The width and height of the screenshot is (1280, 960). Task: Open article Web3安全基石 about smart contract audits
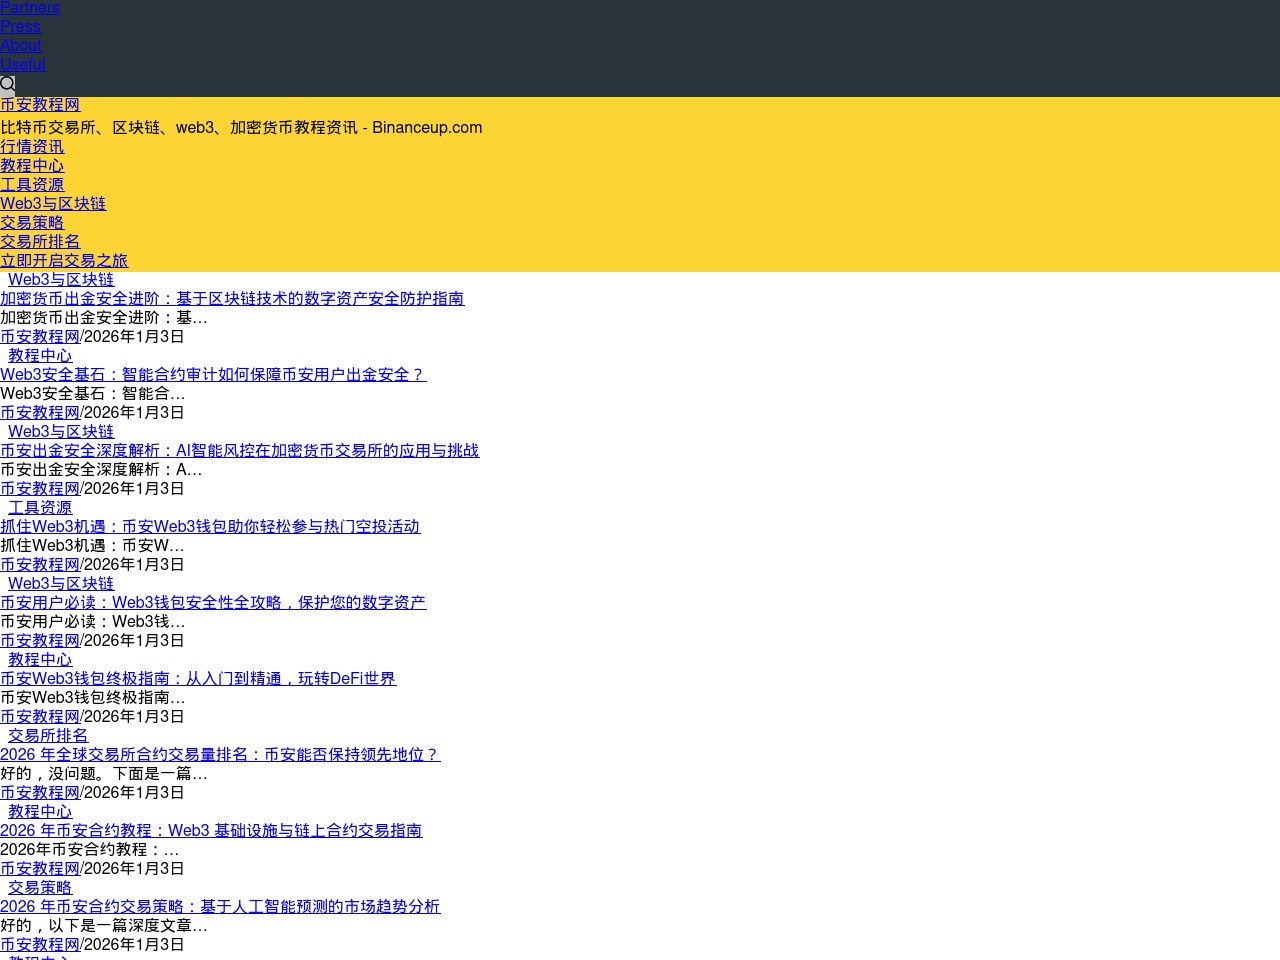pos(213,375)
